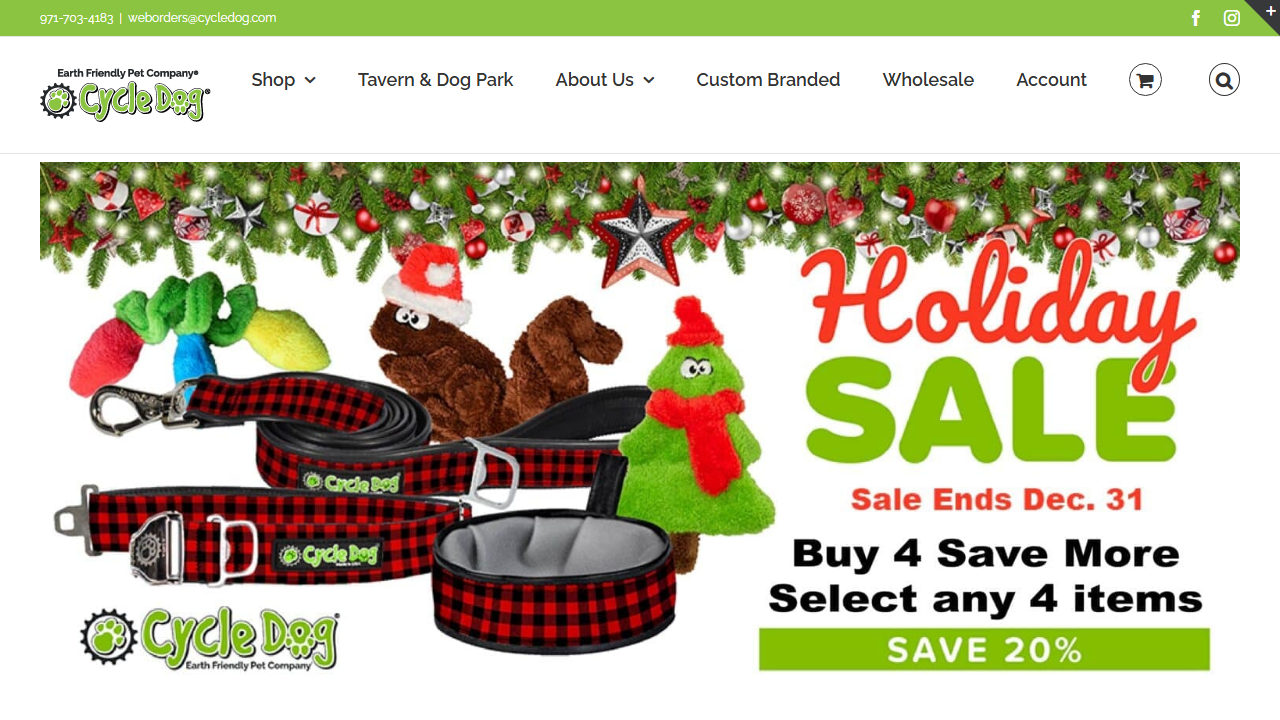Open the Instagram profile icon
The width and height of the screenshot is (1280, 720).
tap(1232, 18)
